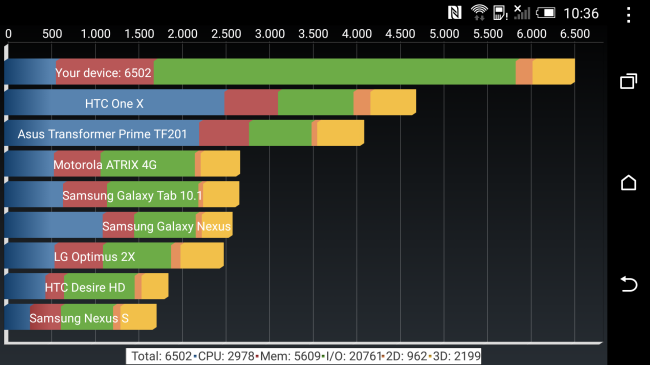Viewport: 650px width, 365px height.
Task: Tap the 10:36 clock
Action: 581,13
